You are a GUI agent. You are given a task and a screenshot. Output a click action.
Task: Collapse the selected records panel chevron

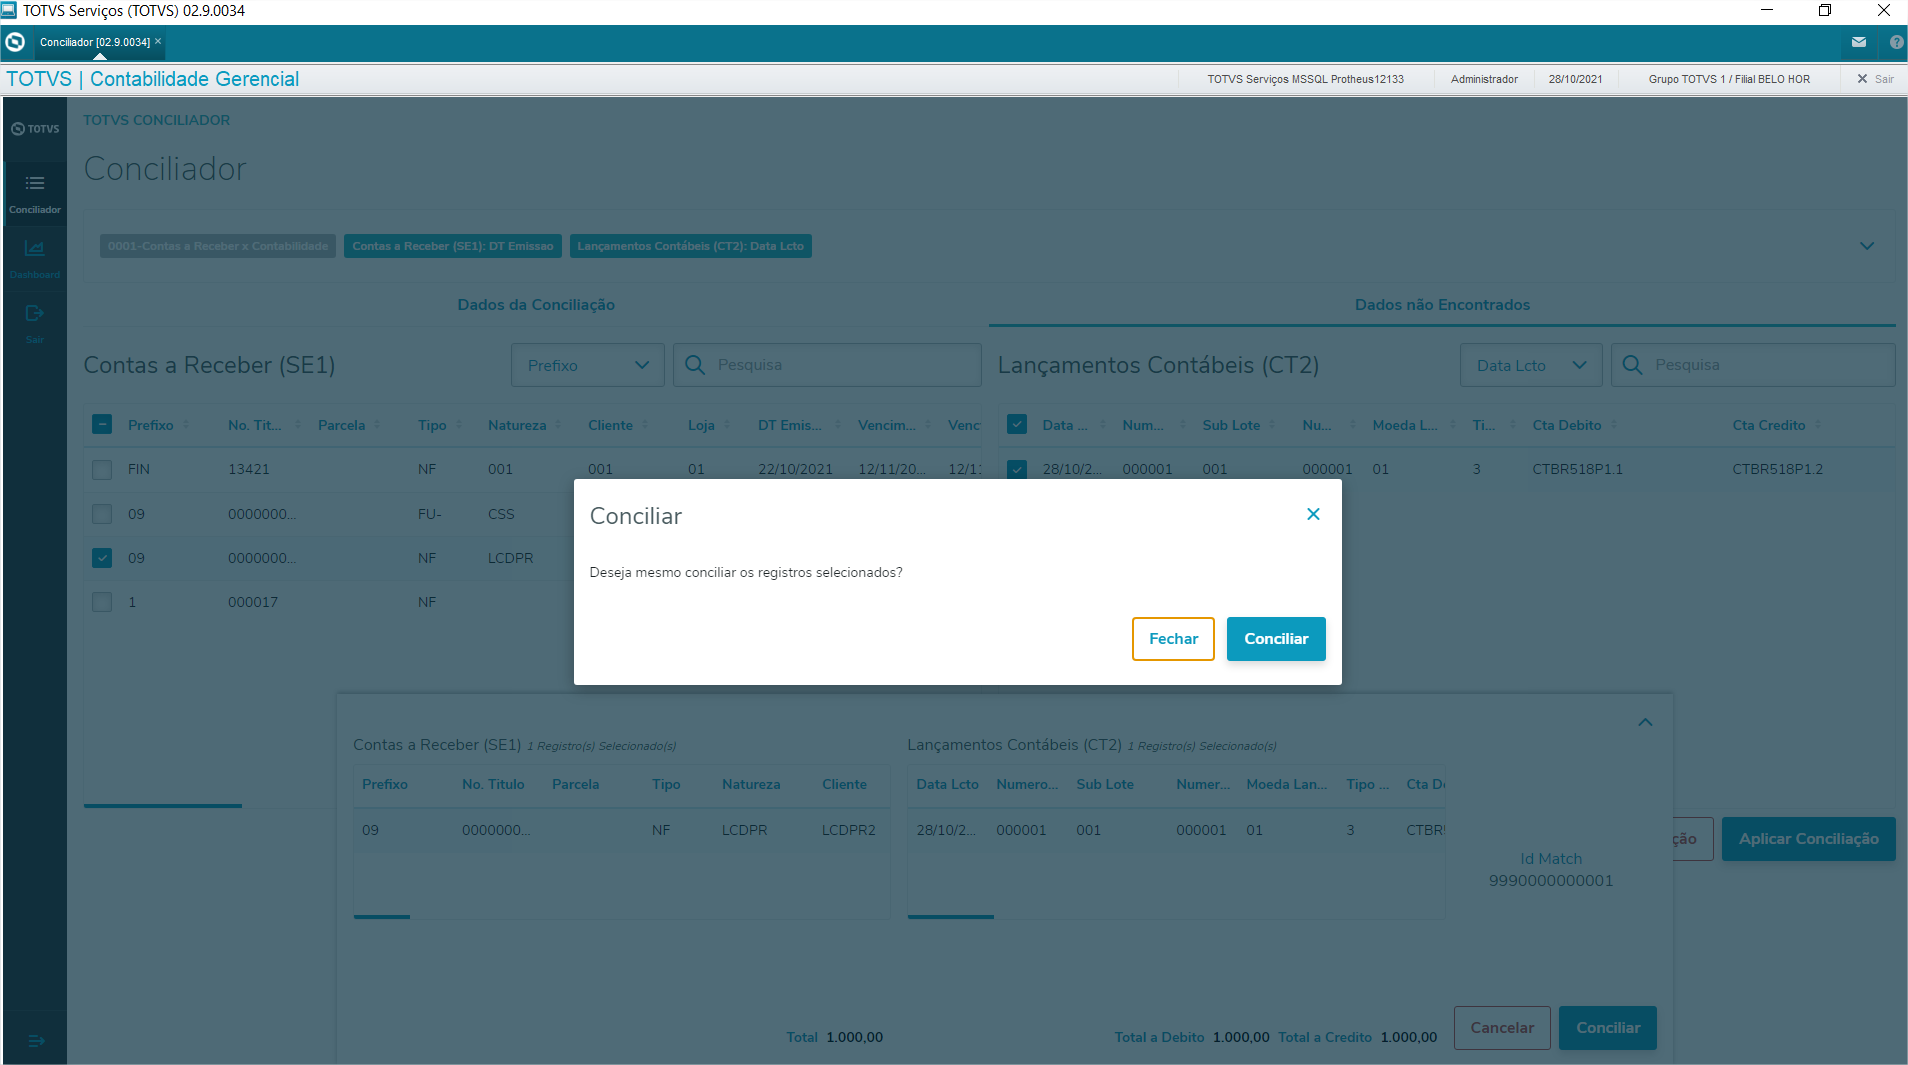click(x=1645, y=722)
